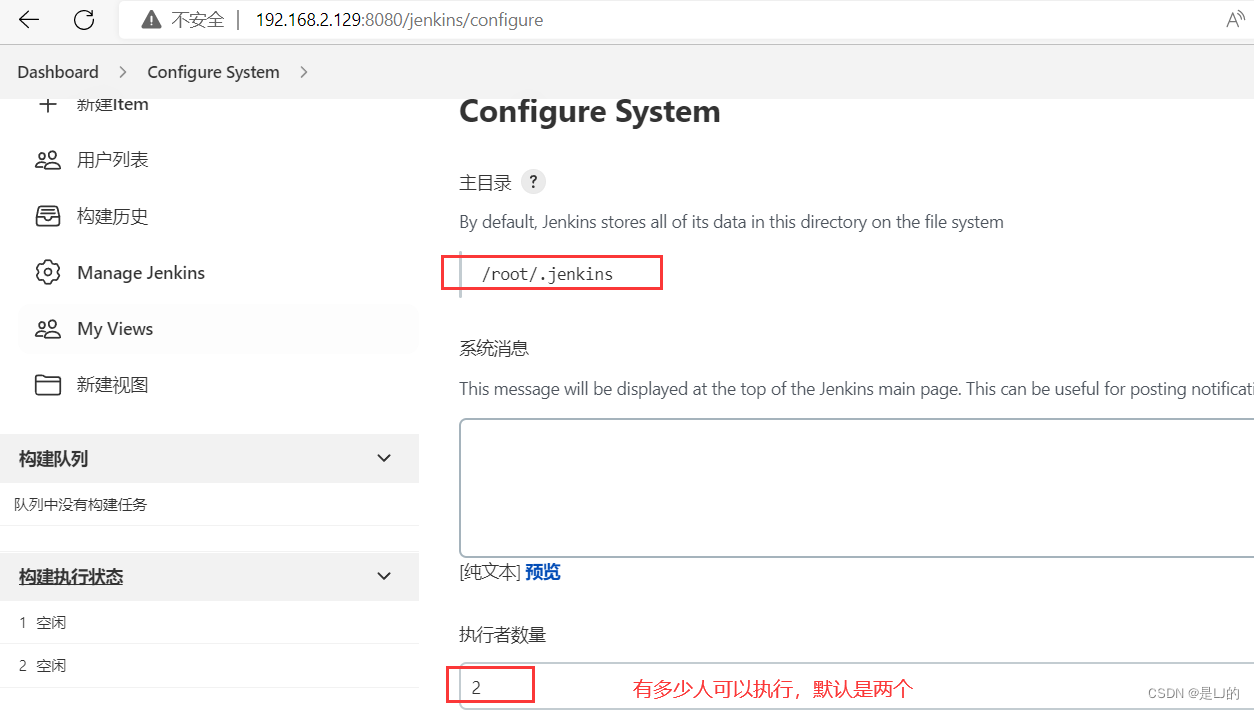Click the 纯文本 label
Image resolution: width=1254 pixels, height=710 pixels.
point(490,572)
